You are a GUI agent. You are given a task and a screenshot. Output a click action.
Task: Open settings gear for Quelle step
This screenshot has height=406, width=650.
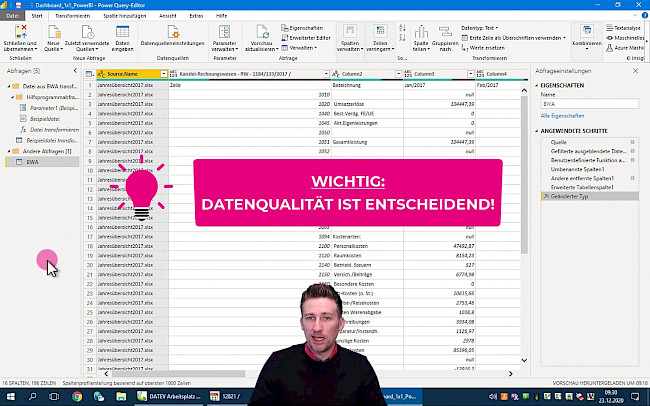click(632, 142)
